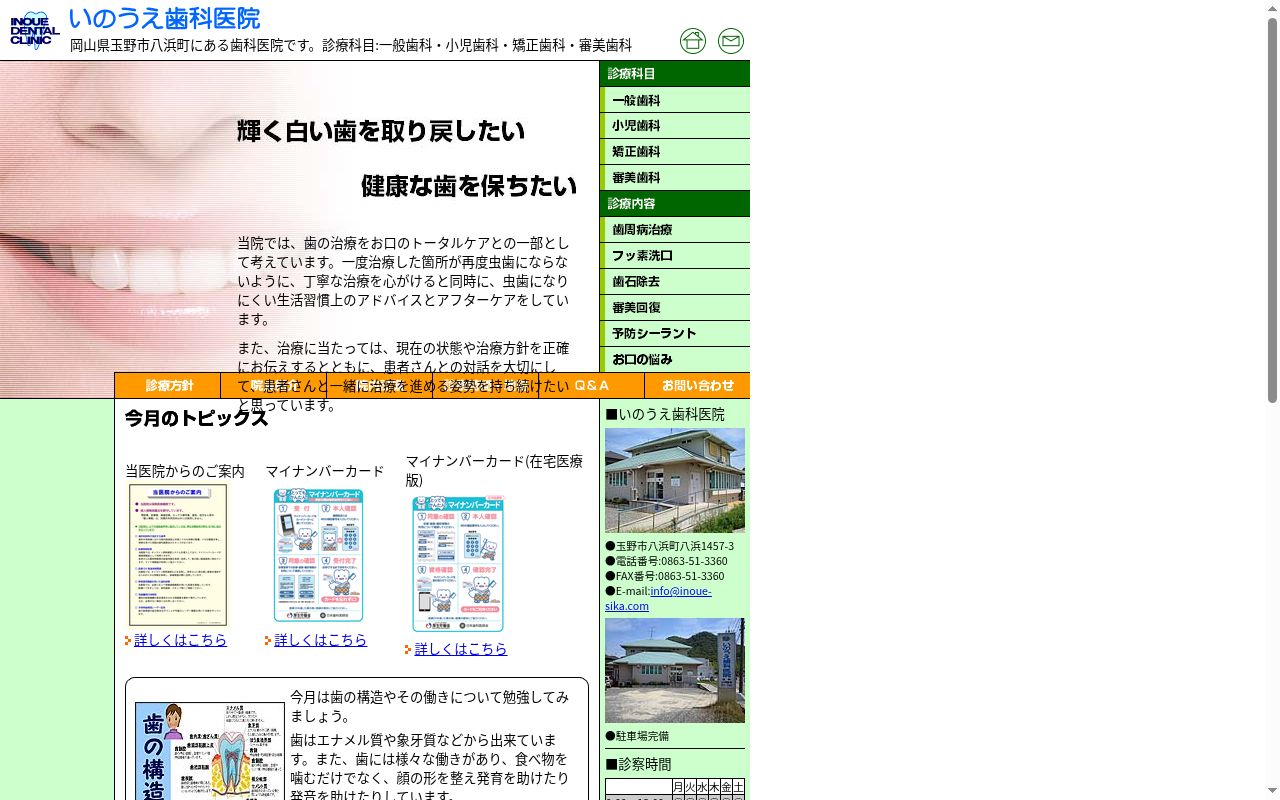Open 予防シーラント menu item
Image resolution: width=1280 pixels, height=800 pixels.
pos(675,334)
